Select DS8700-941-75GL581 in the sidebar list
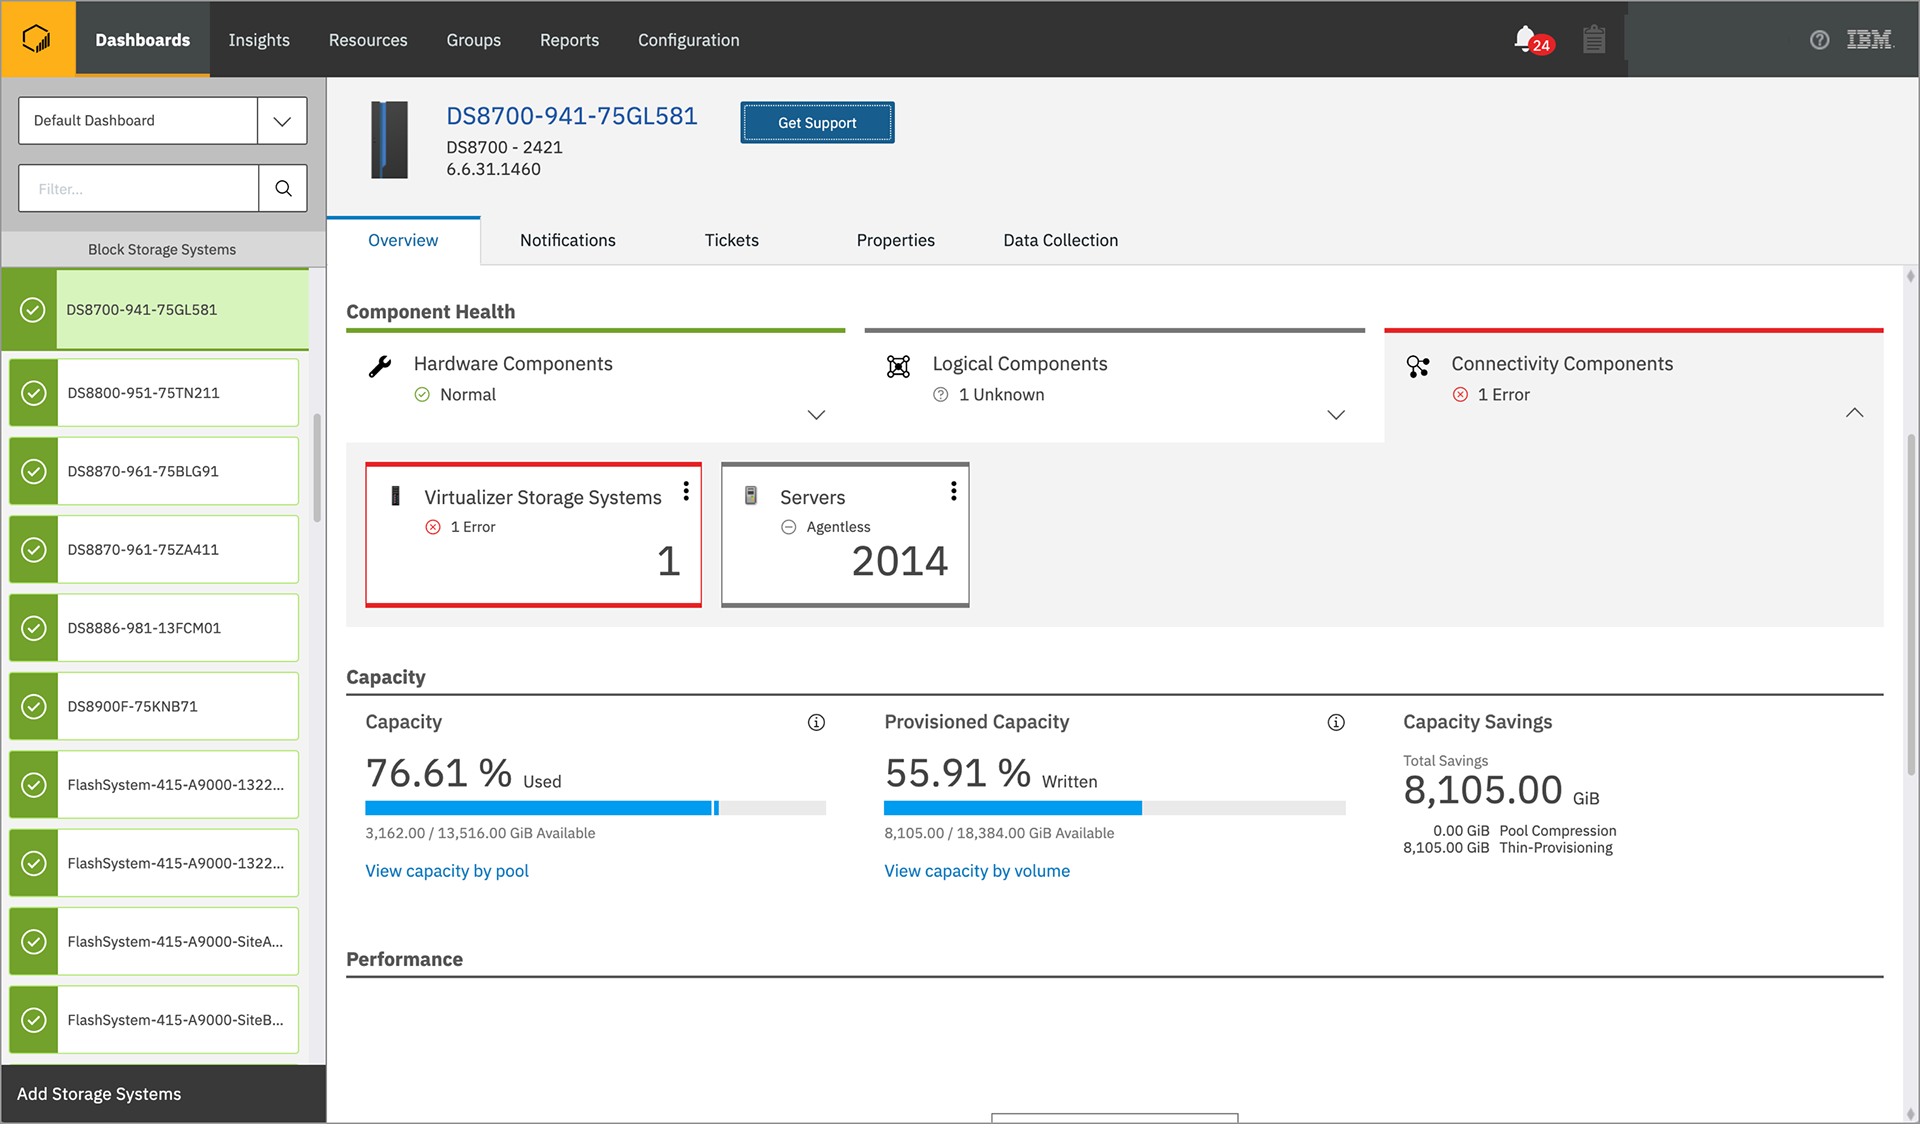 (155, 310)
